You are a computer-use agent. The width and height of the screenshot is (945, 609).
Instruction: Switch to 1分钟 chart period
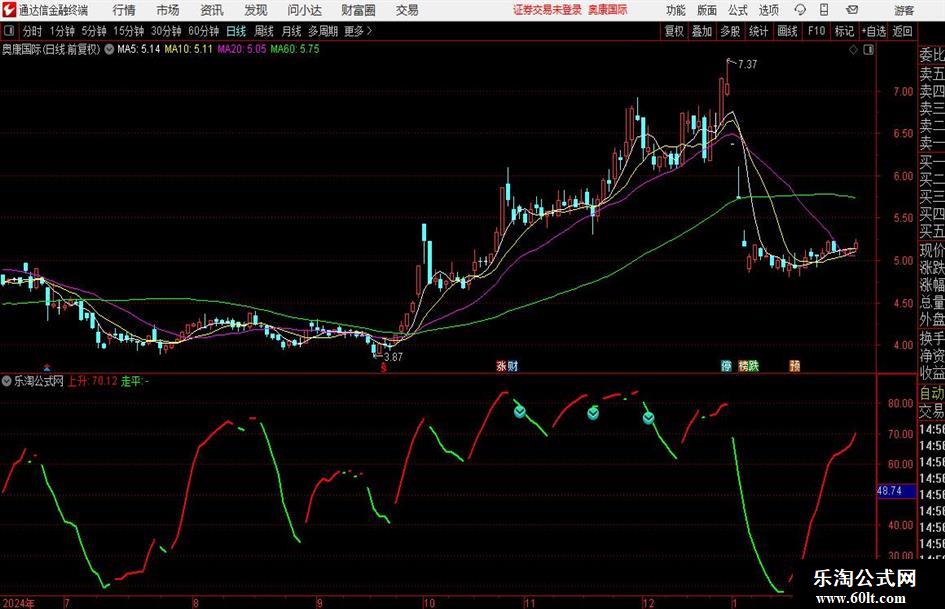click(x=62, y=31)
